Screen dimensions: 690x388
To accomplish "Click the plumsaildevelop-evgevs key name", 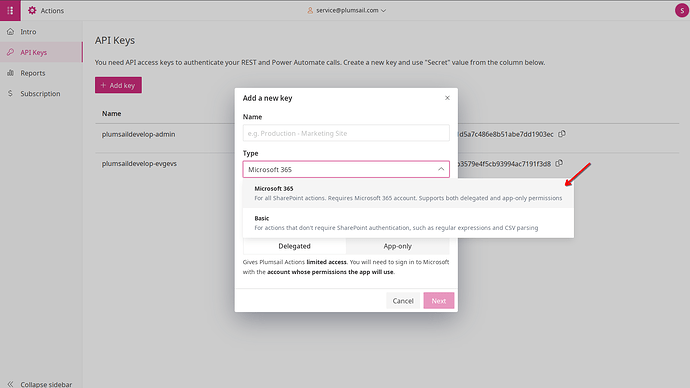I will click(x=139, y=163).
